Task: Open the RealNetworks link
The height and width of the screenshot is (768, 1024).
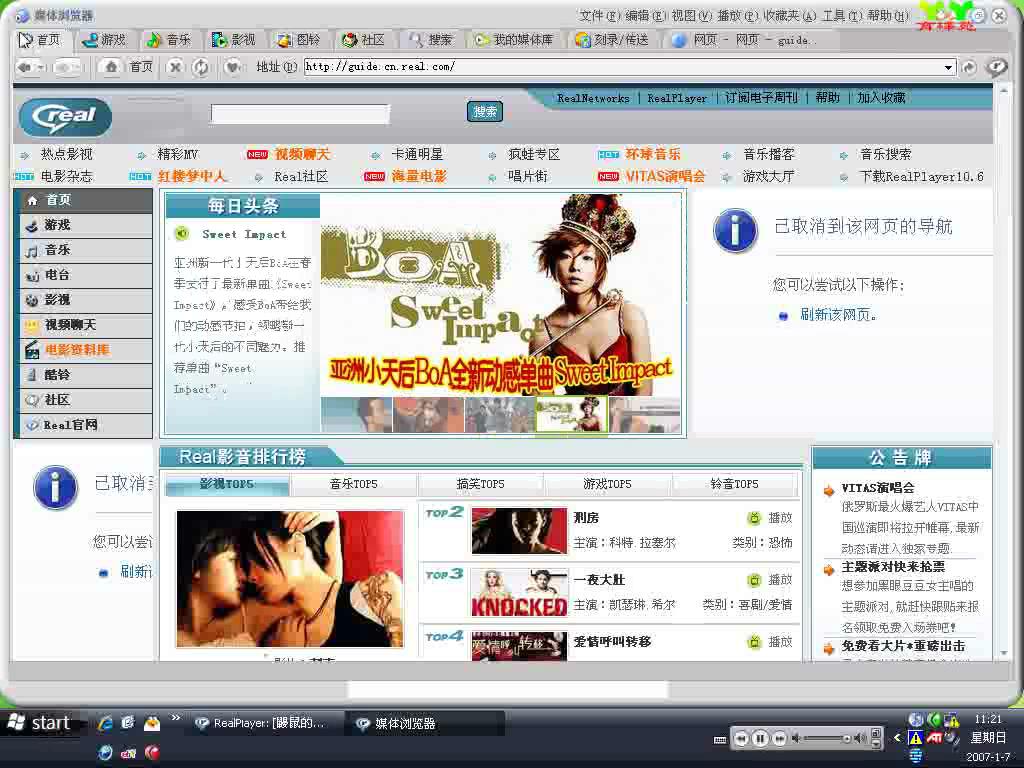Action: [x=593, y=99]
